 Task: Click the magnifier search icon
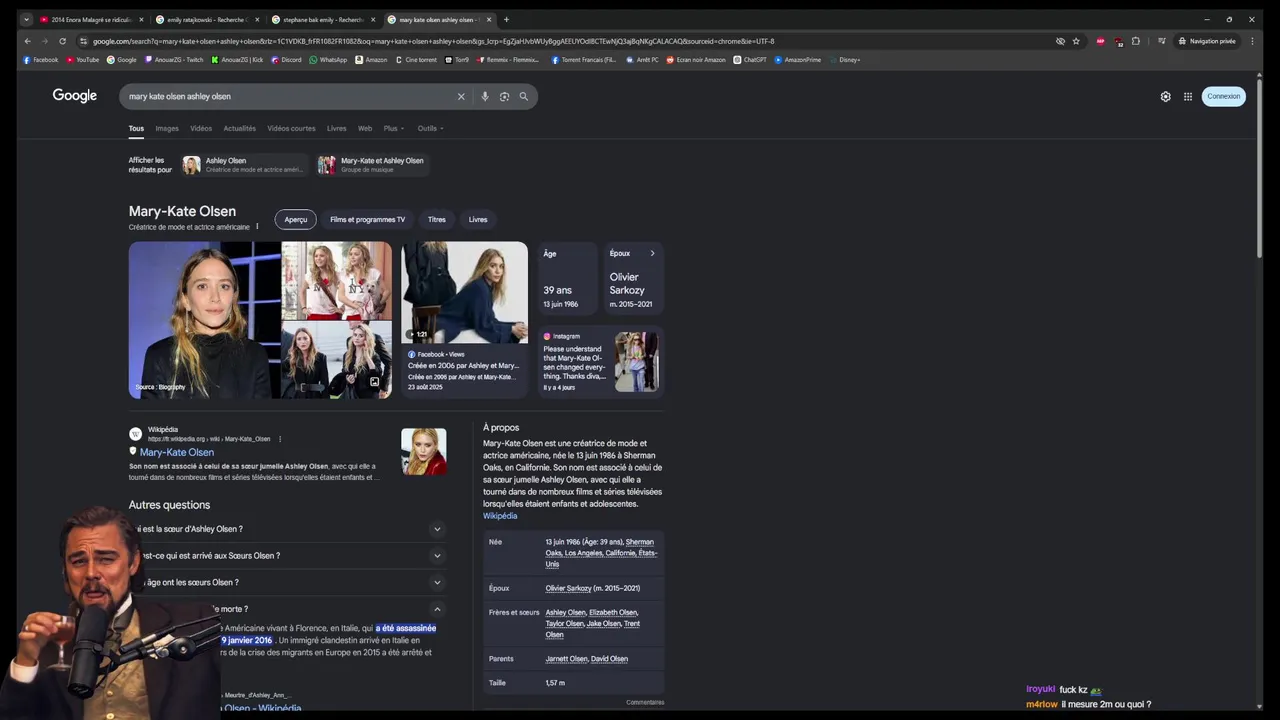pos(523,97)
